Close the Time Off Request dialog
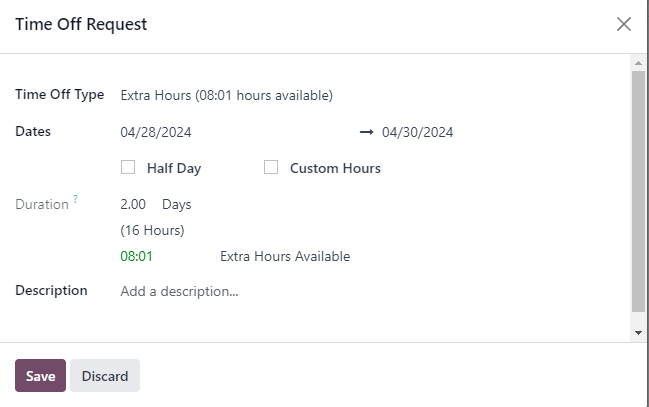 point(623,24)
